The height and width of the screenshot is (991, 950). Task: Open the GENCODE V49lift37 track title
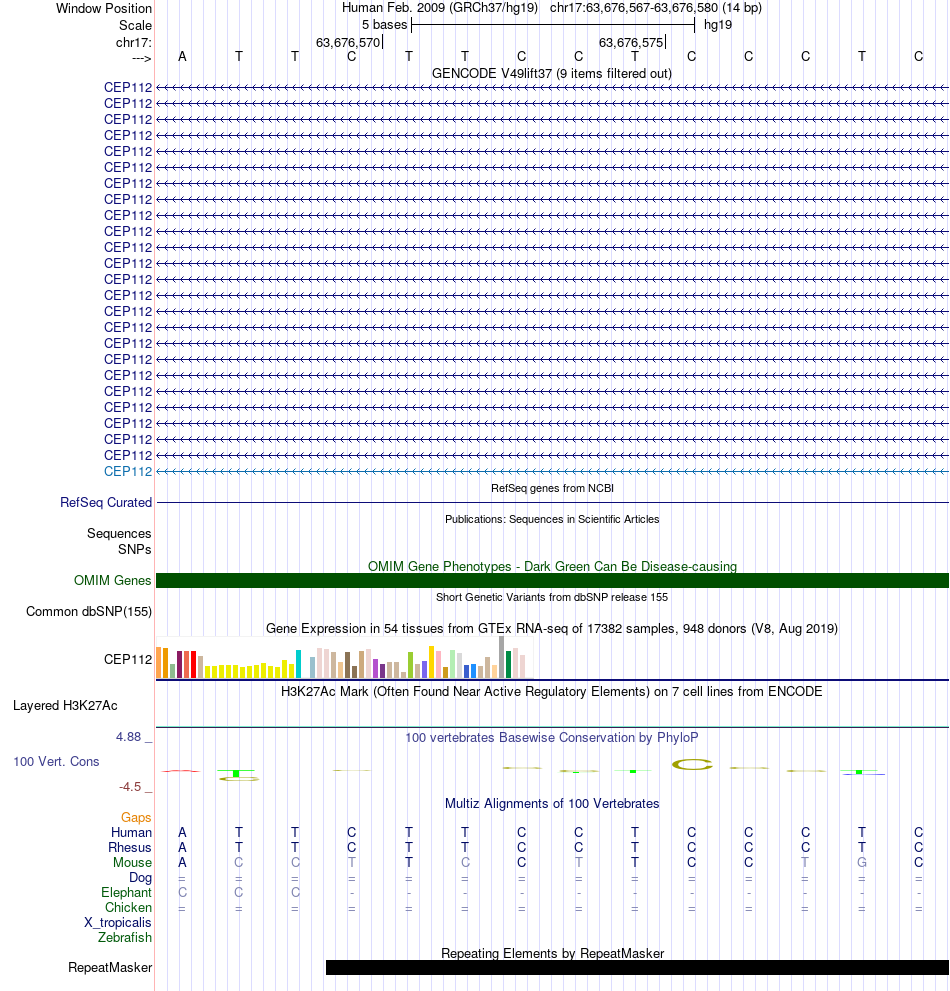[x=552, y=73]
